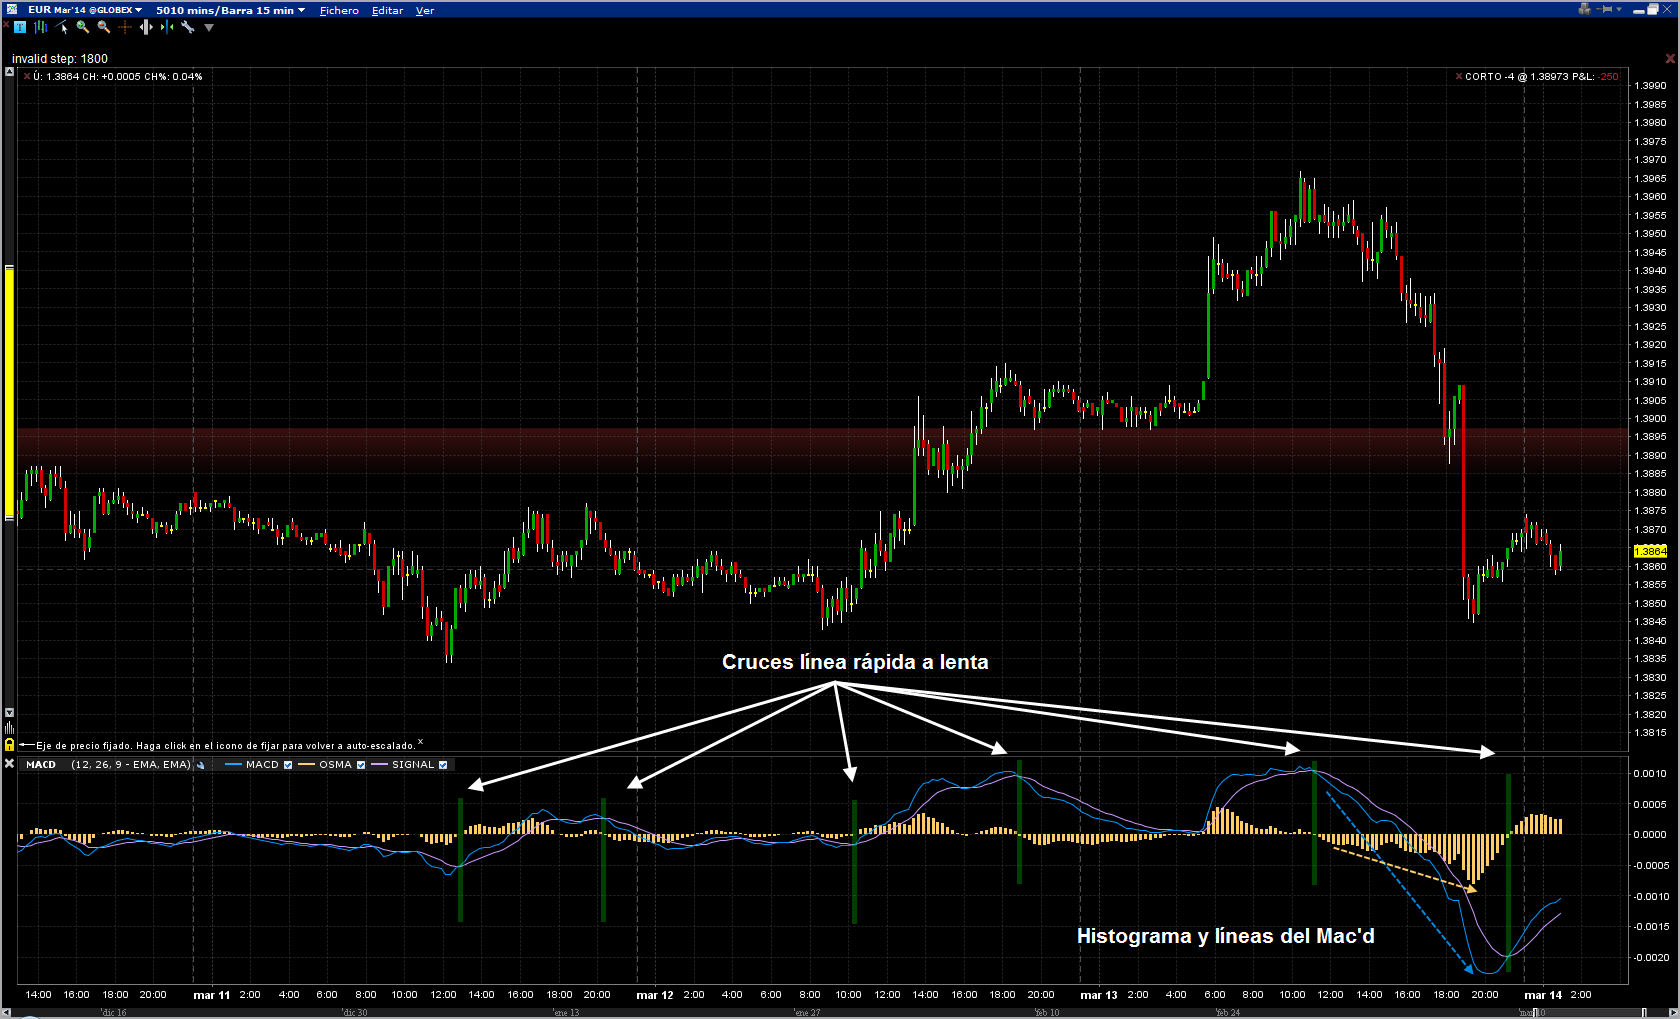Image resolution: width=1680 pixels, height=1019 pixels.
Task: Expand the toolbar overflow grey triangle
Action: point(209,28)
